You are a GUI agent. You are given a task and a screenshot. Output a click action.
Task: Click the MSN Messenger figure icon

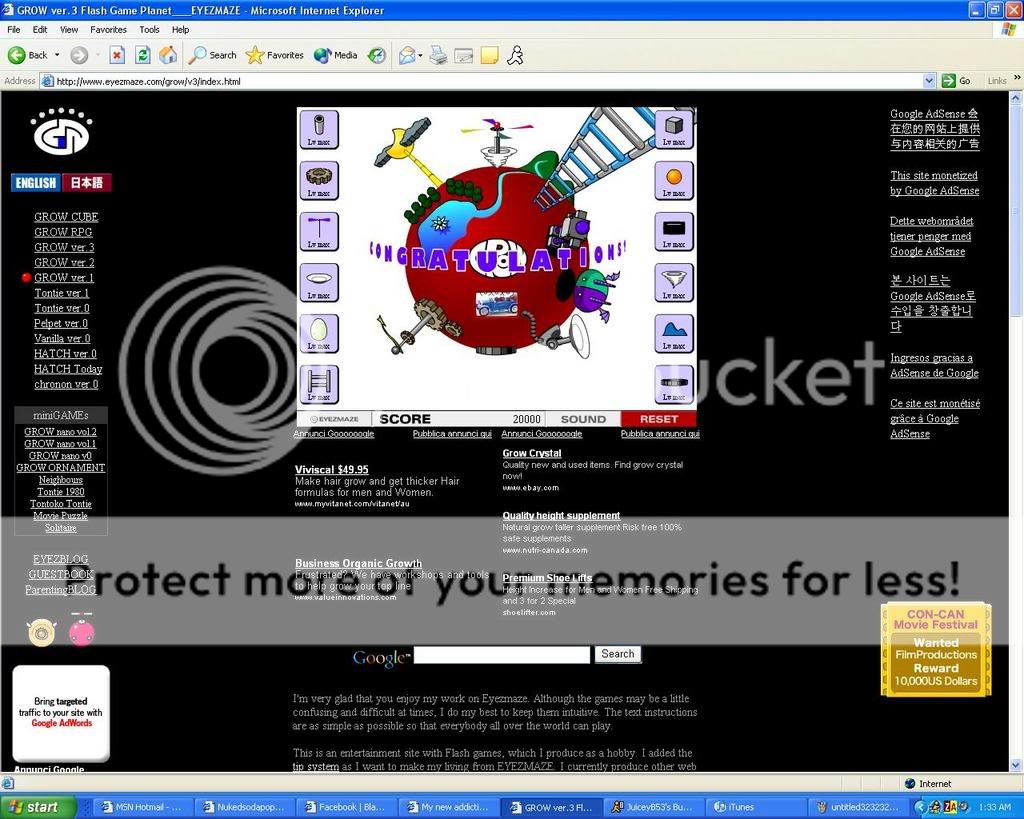click(515, 56)
